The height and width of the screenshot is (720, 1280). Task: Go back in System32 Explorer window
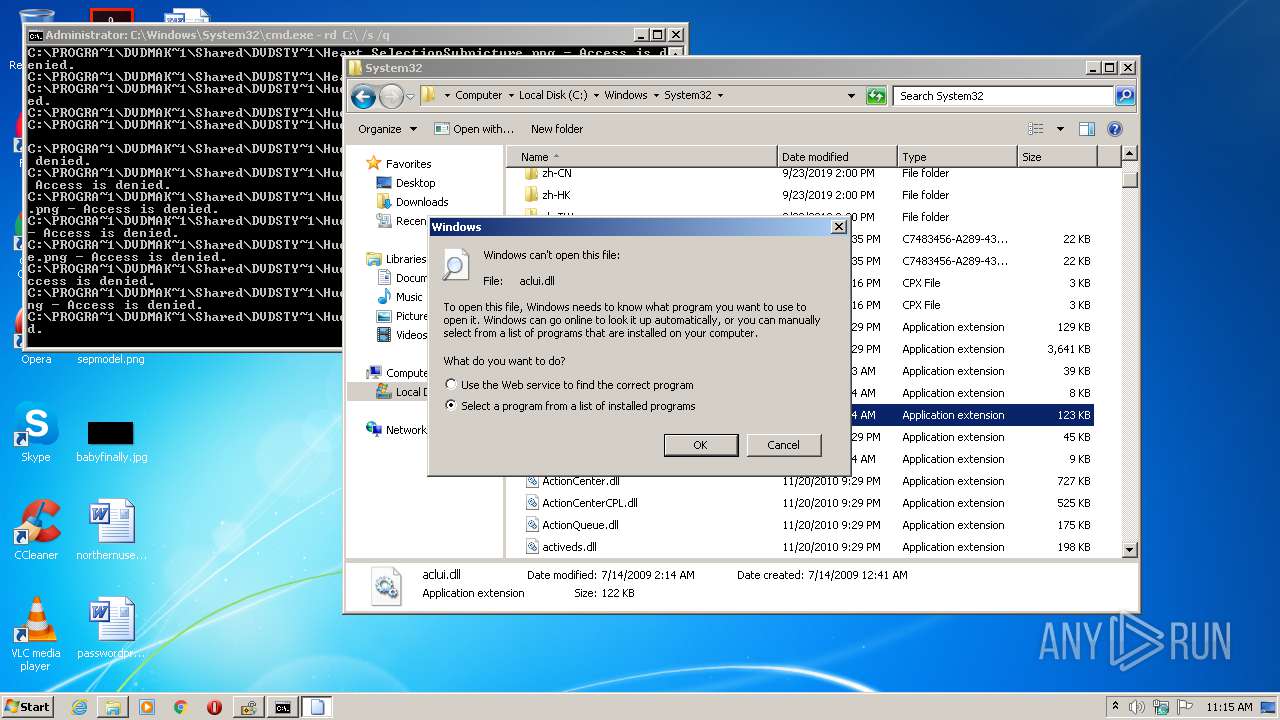coord(363,96)
